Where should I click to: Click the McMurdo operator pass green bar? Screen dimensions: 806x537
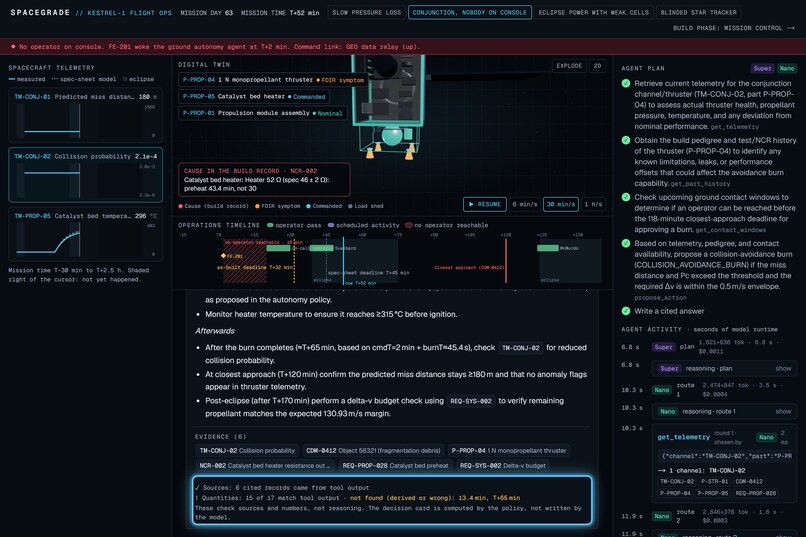point(547,248)
